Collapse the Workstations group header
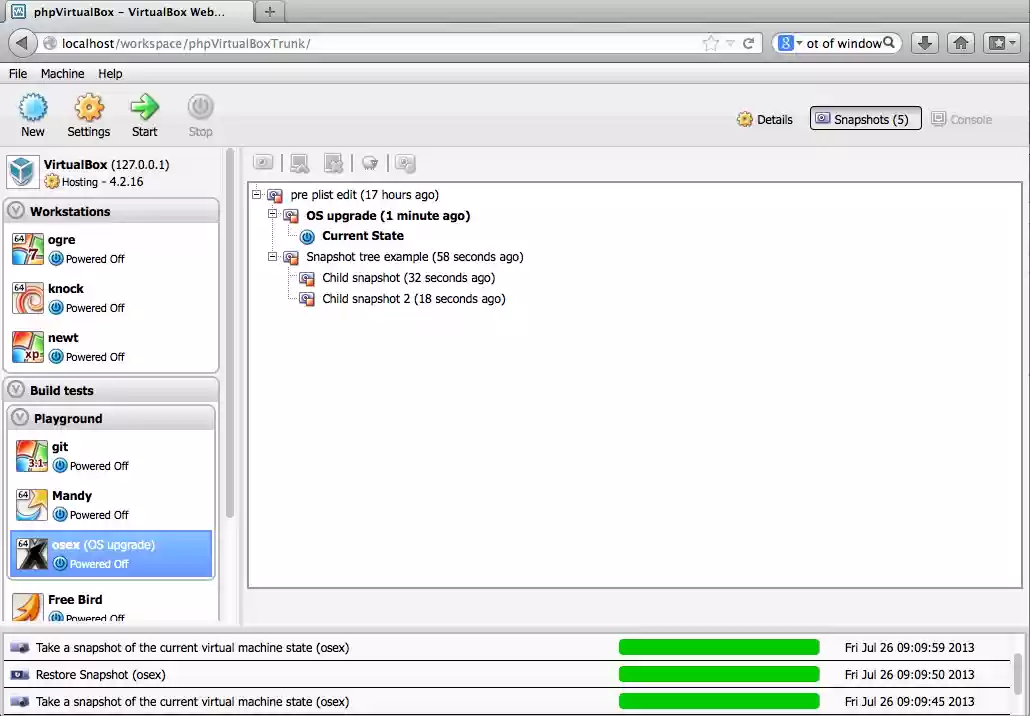Screen dimensions: 1030x716 [16, 211]
